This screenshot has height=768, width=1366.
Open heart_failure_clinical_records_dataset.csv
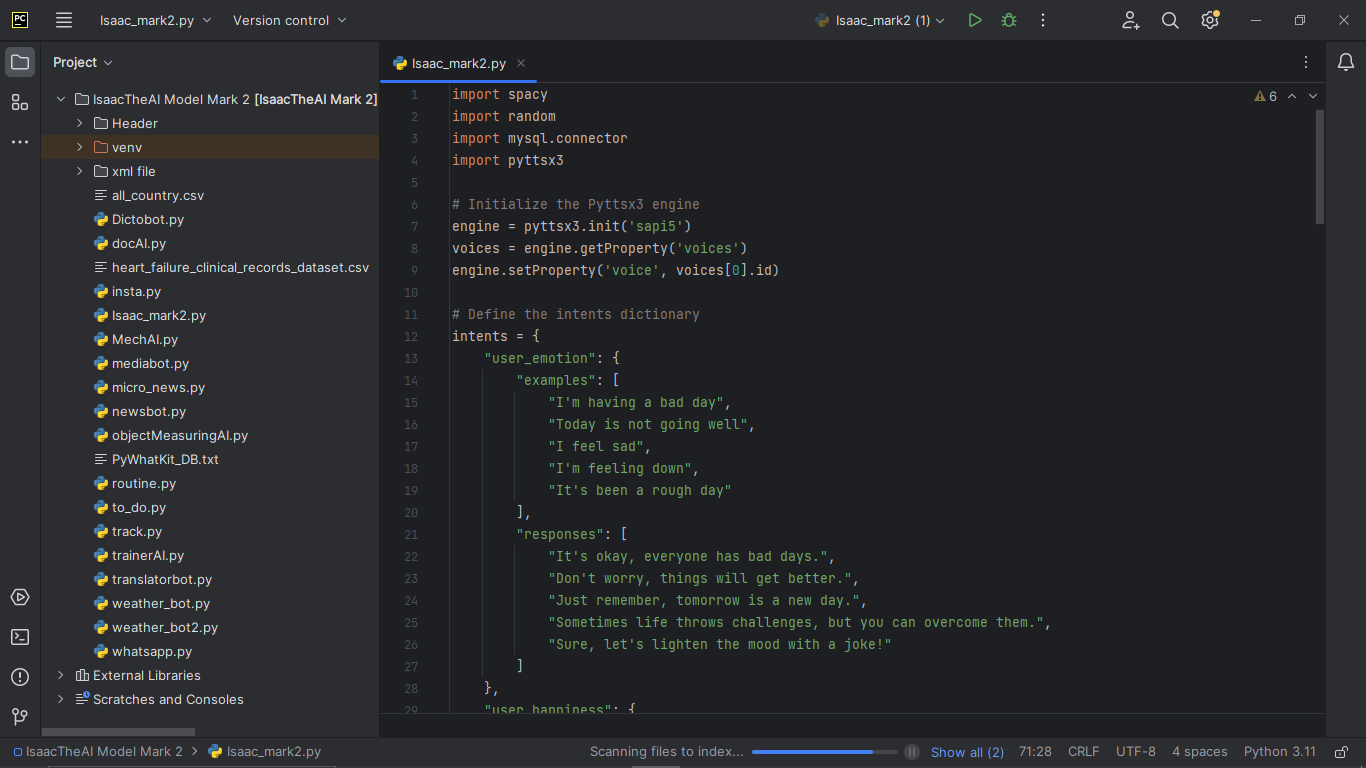point(231,267)
